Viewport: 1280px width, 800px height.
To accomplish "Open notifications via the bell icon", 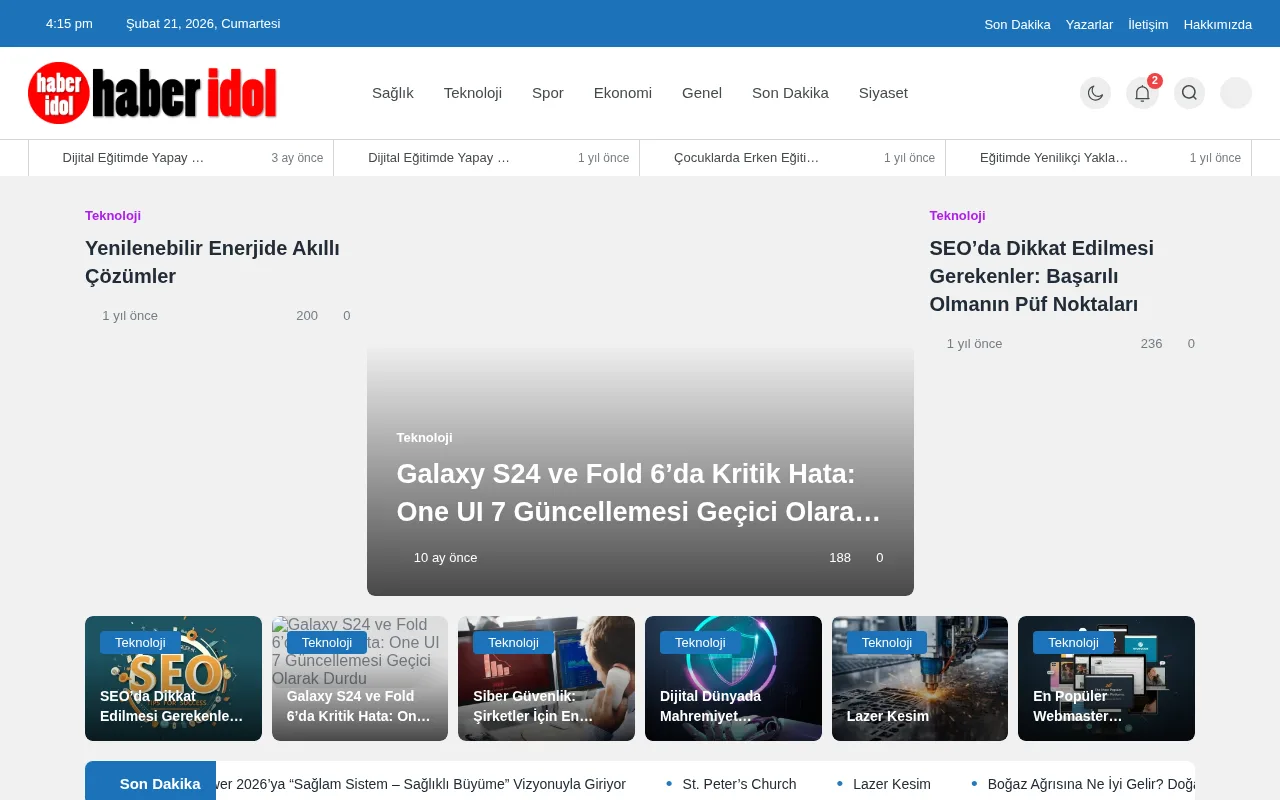I will pyautogui.click(x=1142, y=93).
